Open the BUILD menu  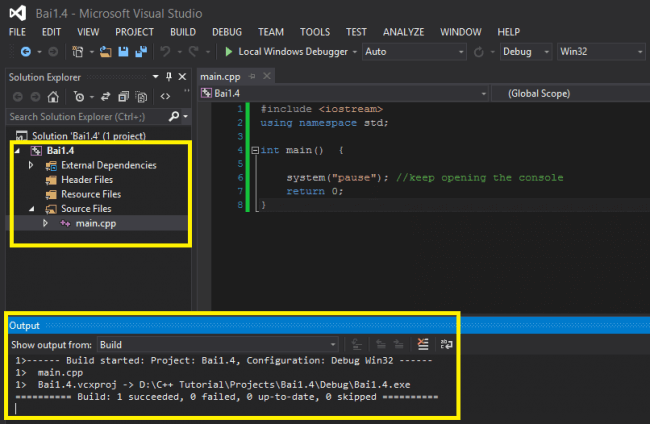pyautogui.click(x=183, y=32)
